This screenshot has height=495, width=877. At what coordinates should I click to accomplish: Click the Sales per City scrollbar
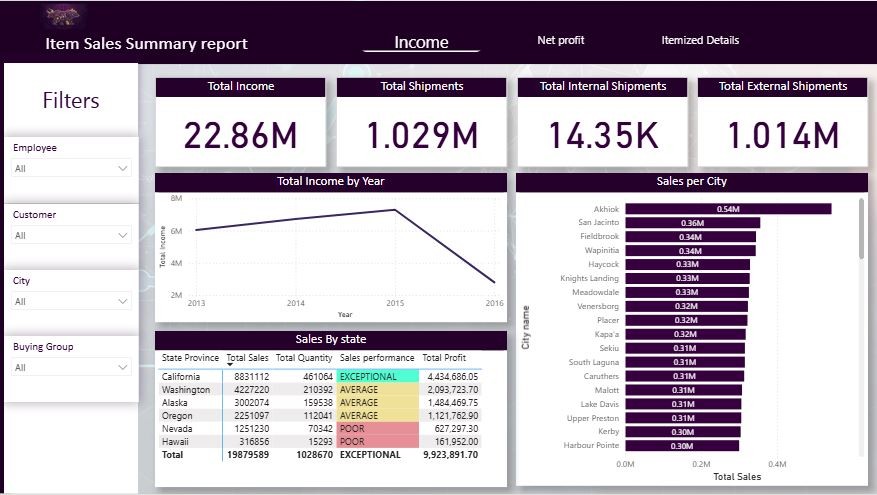point(861,229)
